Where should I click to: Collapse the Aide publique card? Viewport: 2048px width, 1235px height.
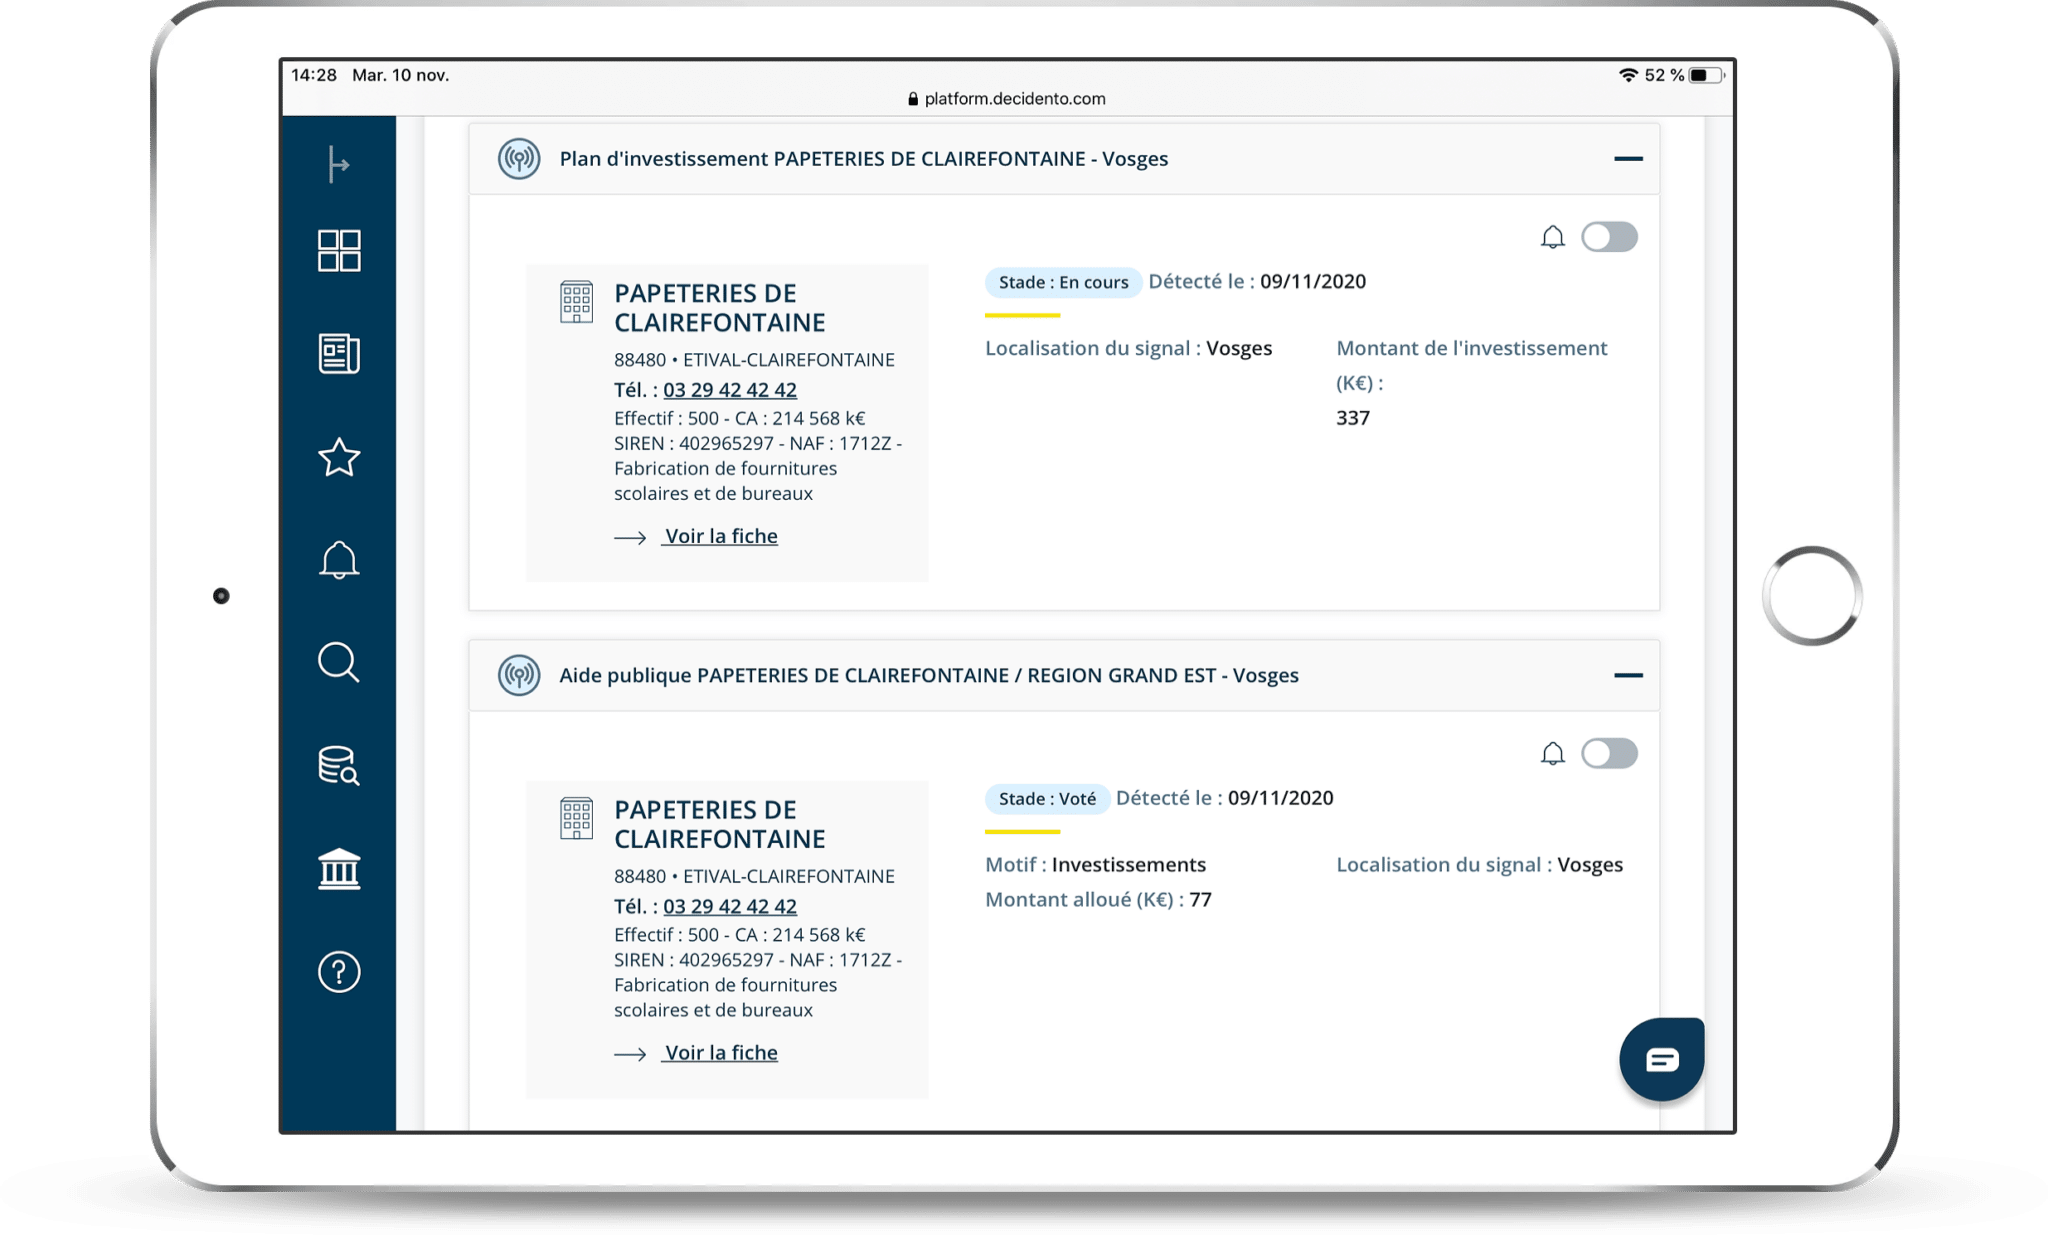click(1628, 675)
